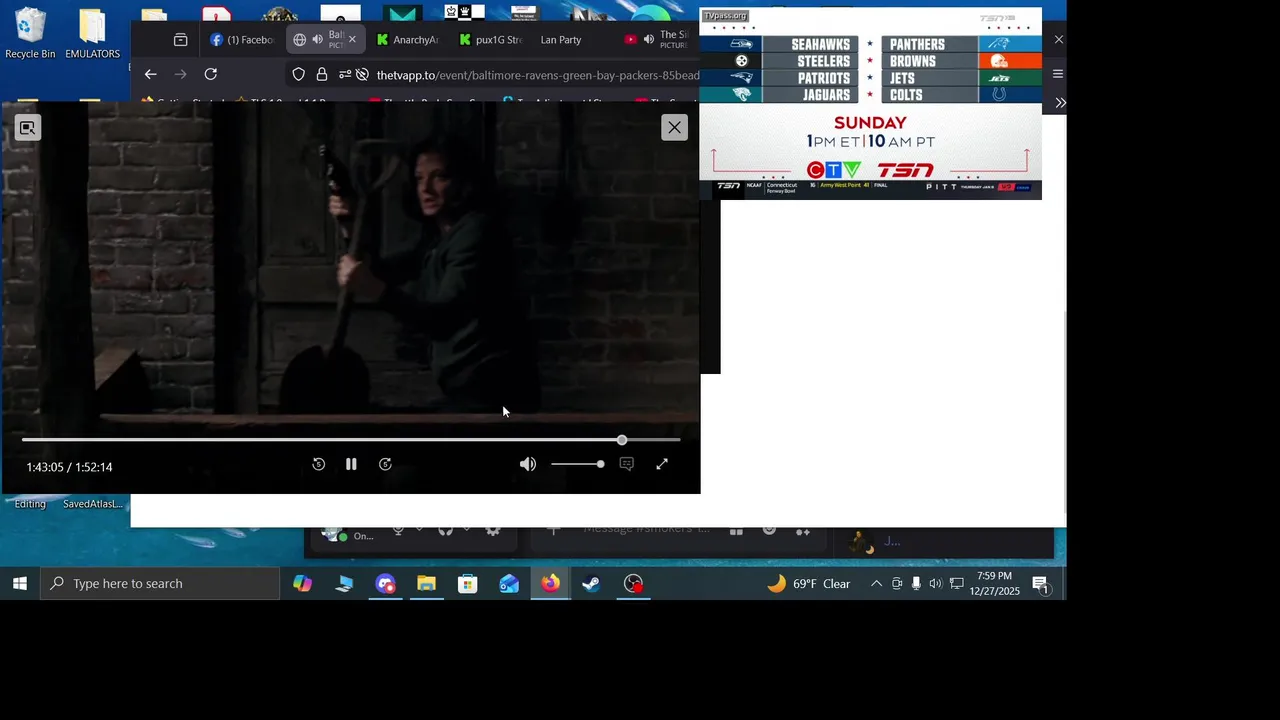Switch to the pux1G Stream tab
1280x720 pixels.
coord(491,40)
